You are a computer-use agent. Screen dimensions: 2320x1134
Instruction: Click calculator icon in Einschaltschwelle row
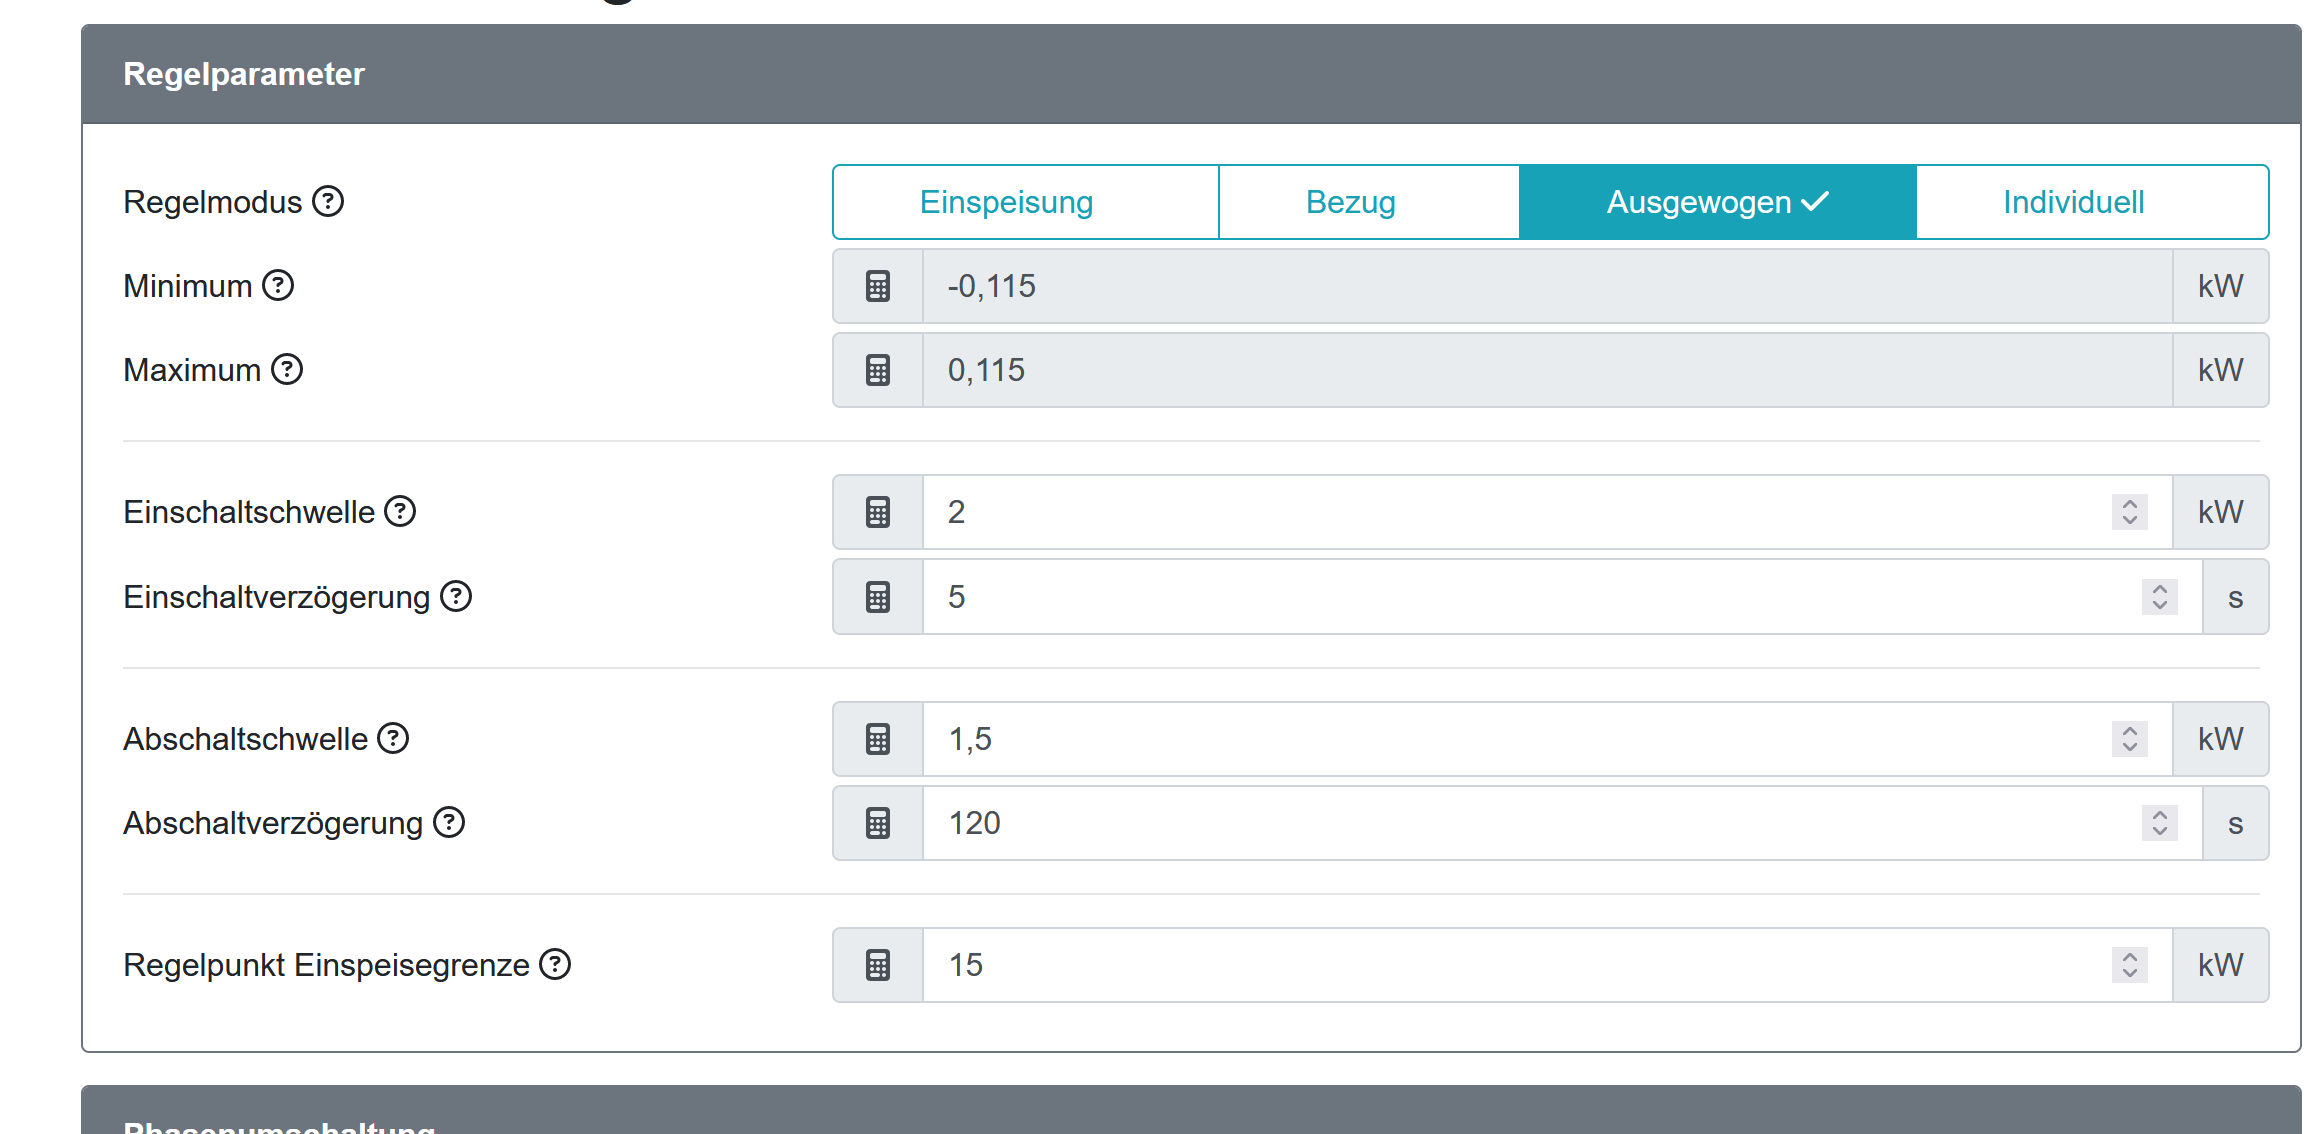click(878, 512)
